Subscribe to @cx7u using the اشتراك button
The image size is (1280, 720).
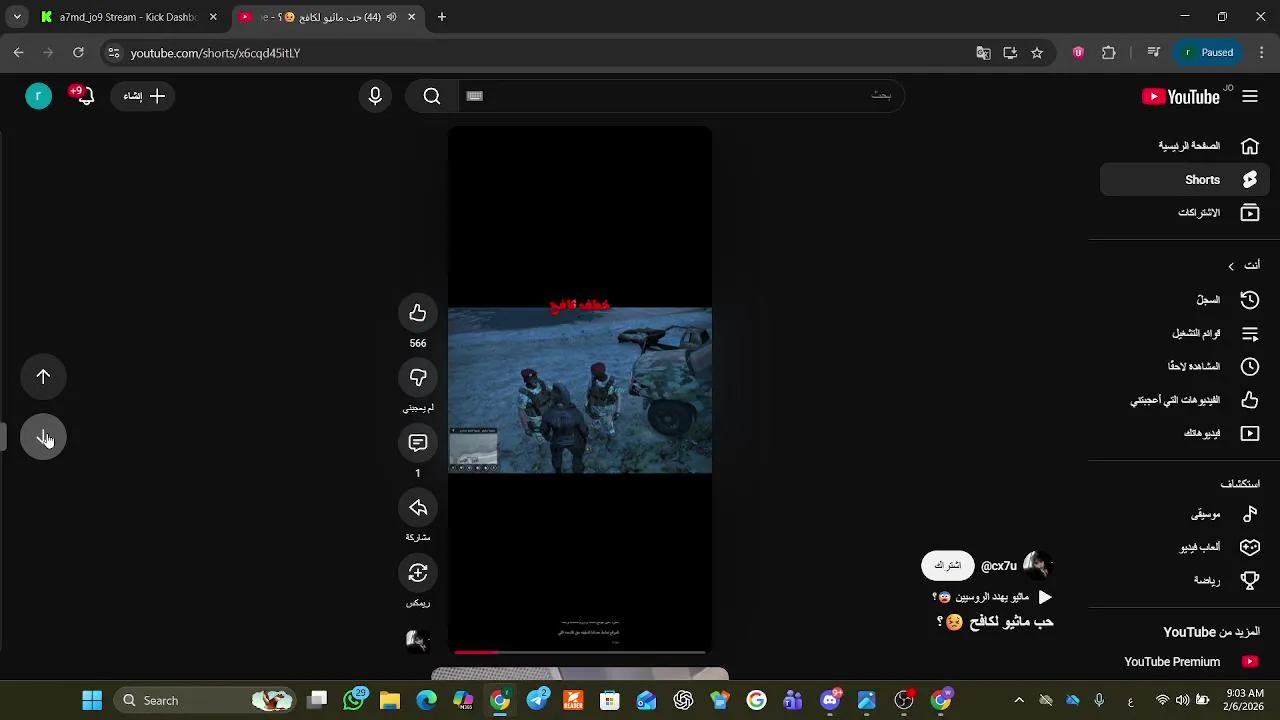point(947,566)
